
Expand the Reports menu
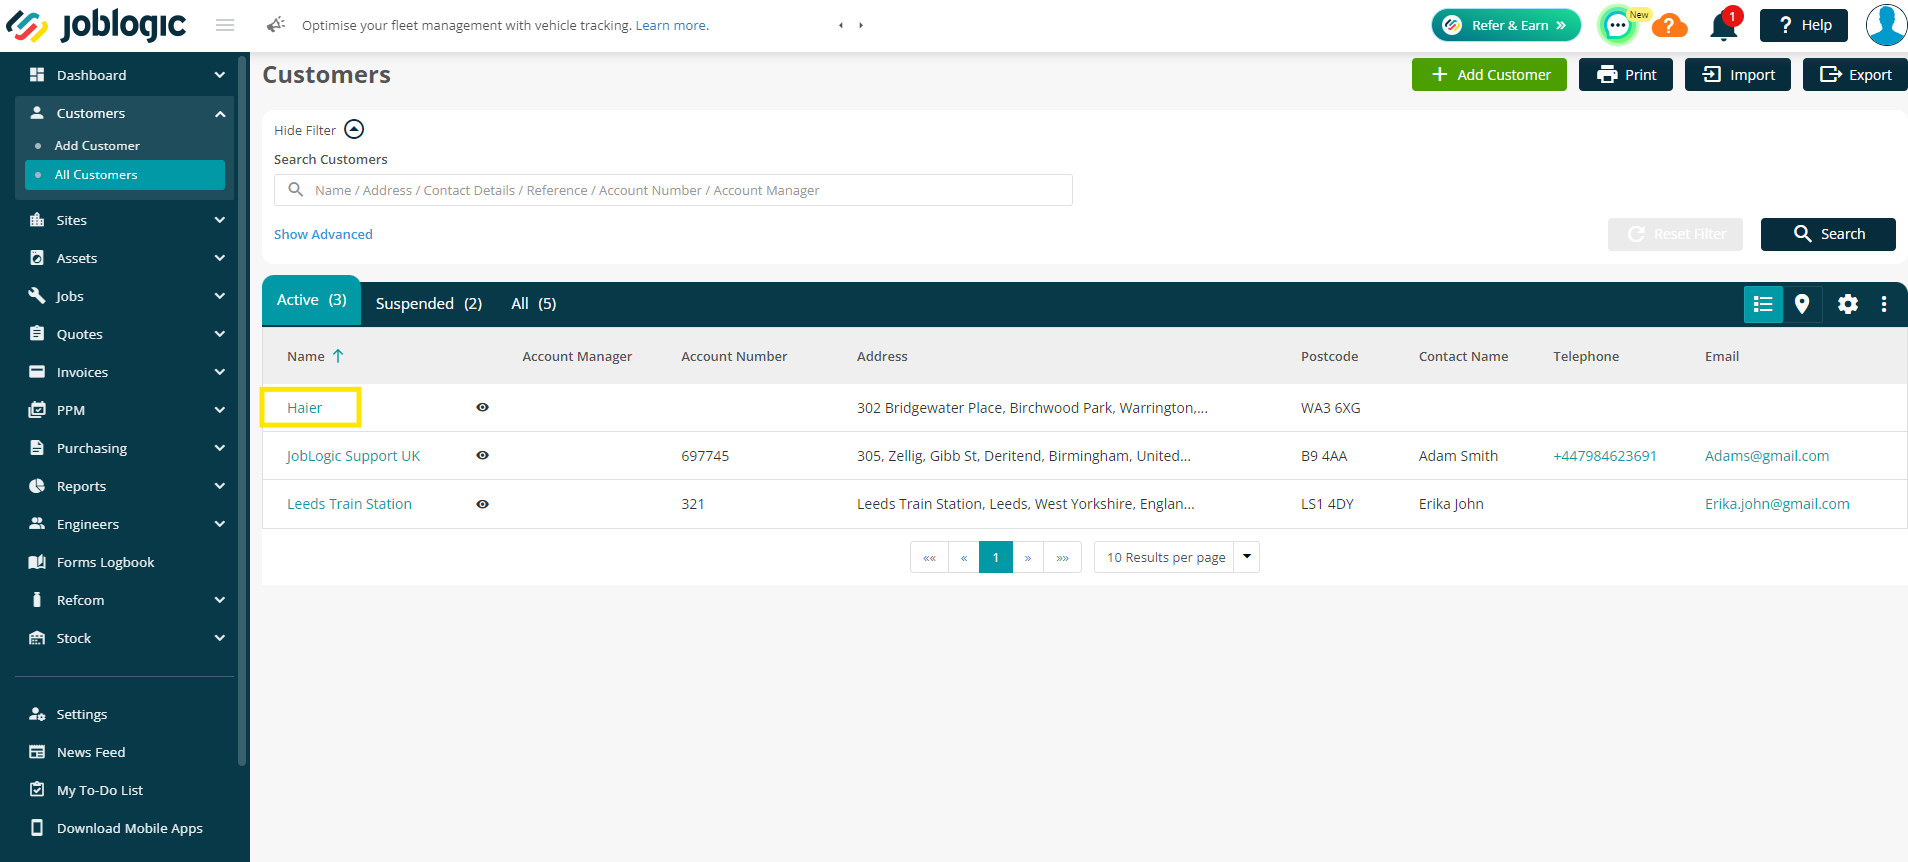pos(219,486)
